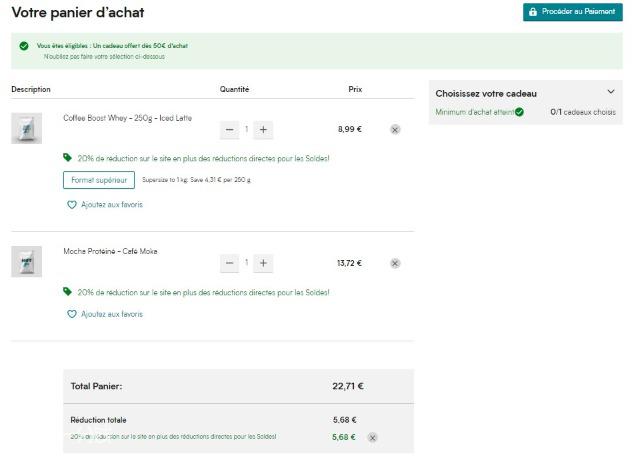Click the lock icon on the payment button

click(533, 12)
